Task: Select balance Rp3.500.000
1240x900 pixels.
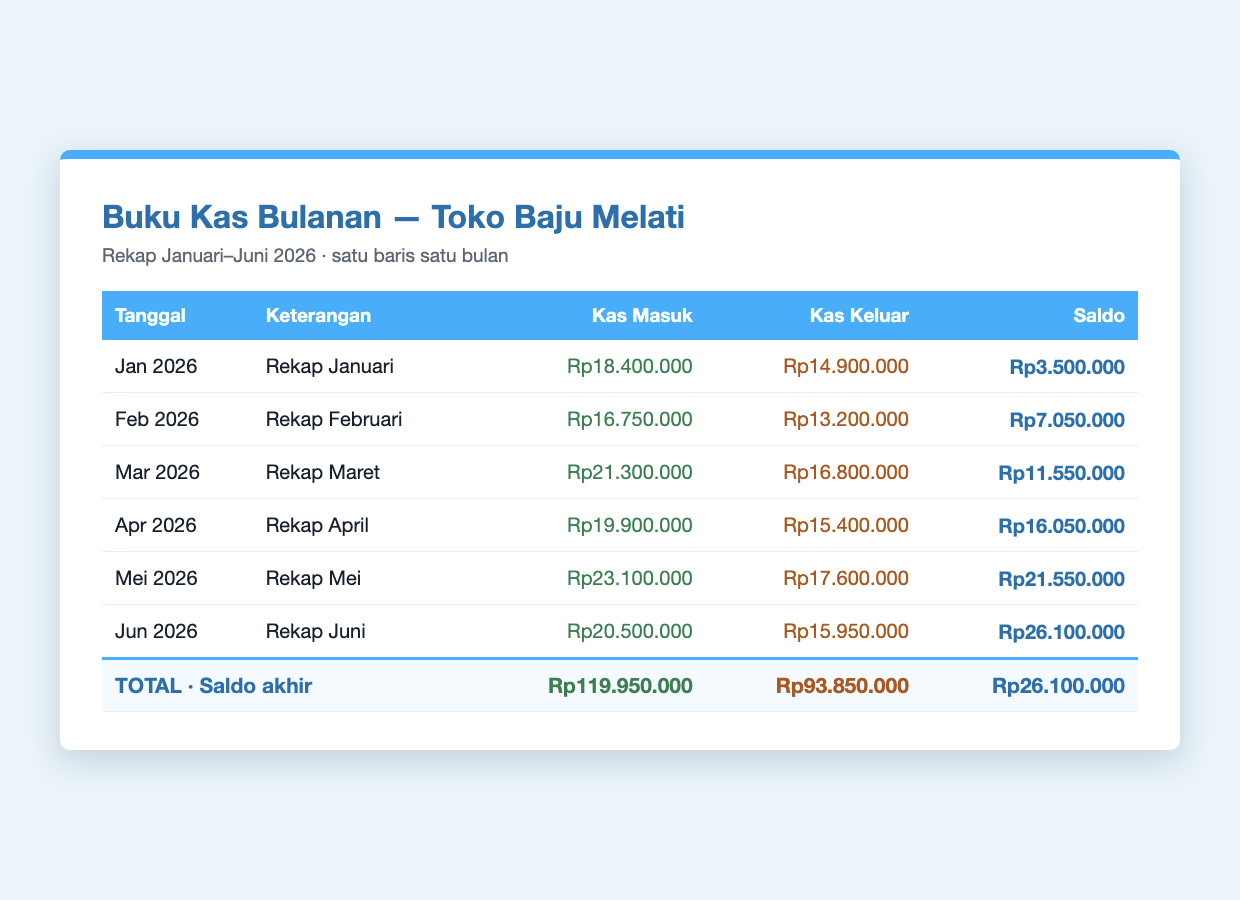Action: click(1068, 367)
